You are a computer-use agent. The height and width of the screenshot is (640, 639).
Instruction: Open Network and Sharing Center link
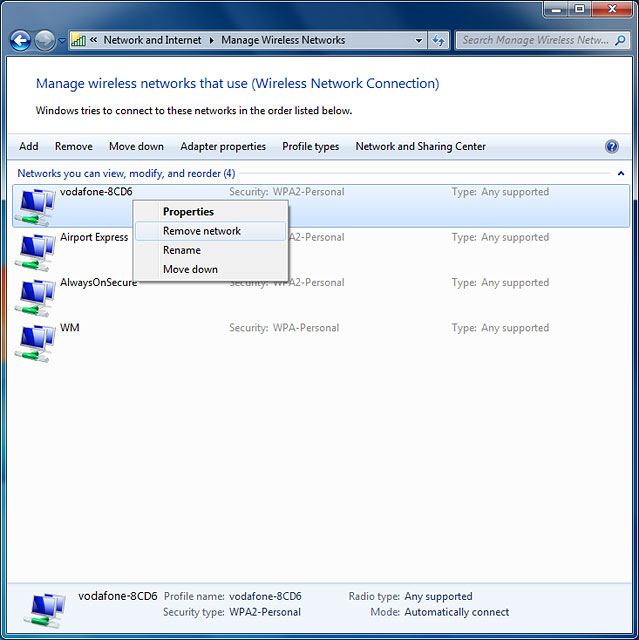pos(420,146)
